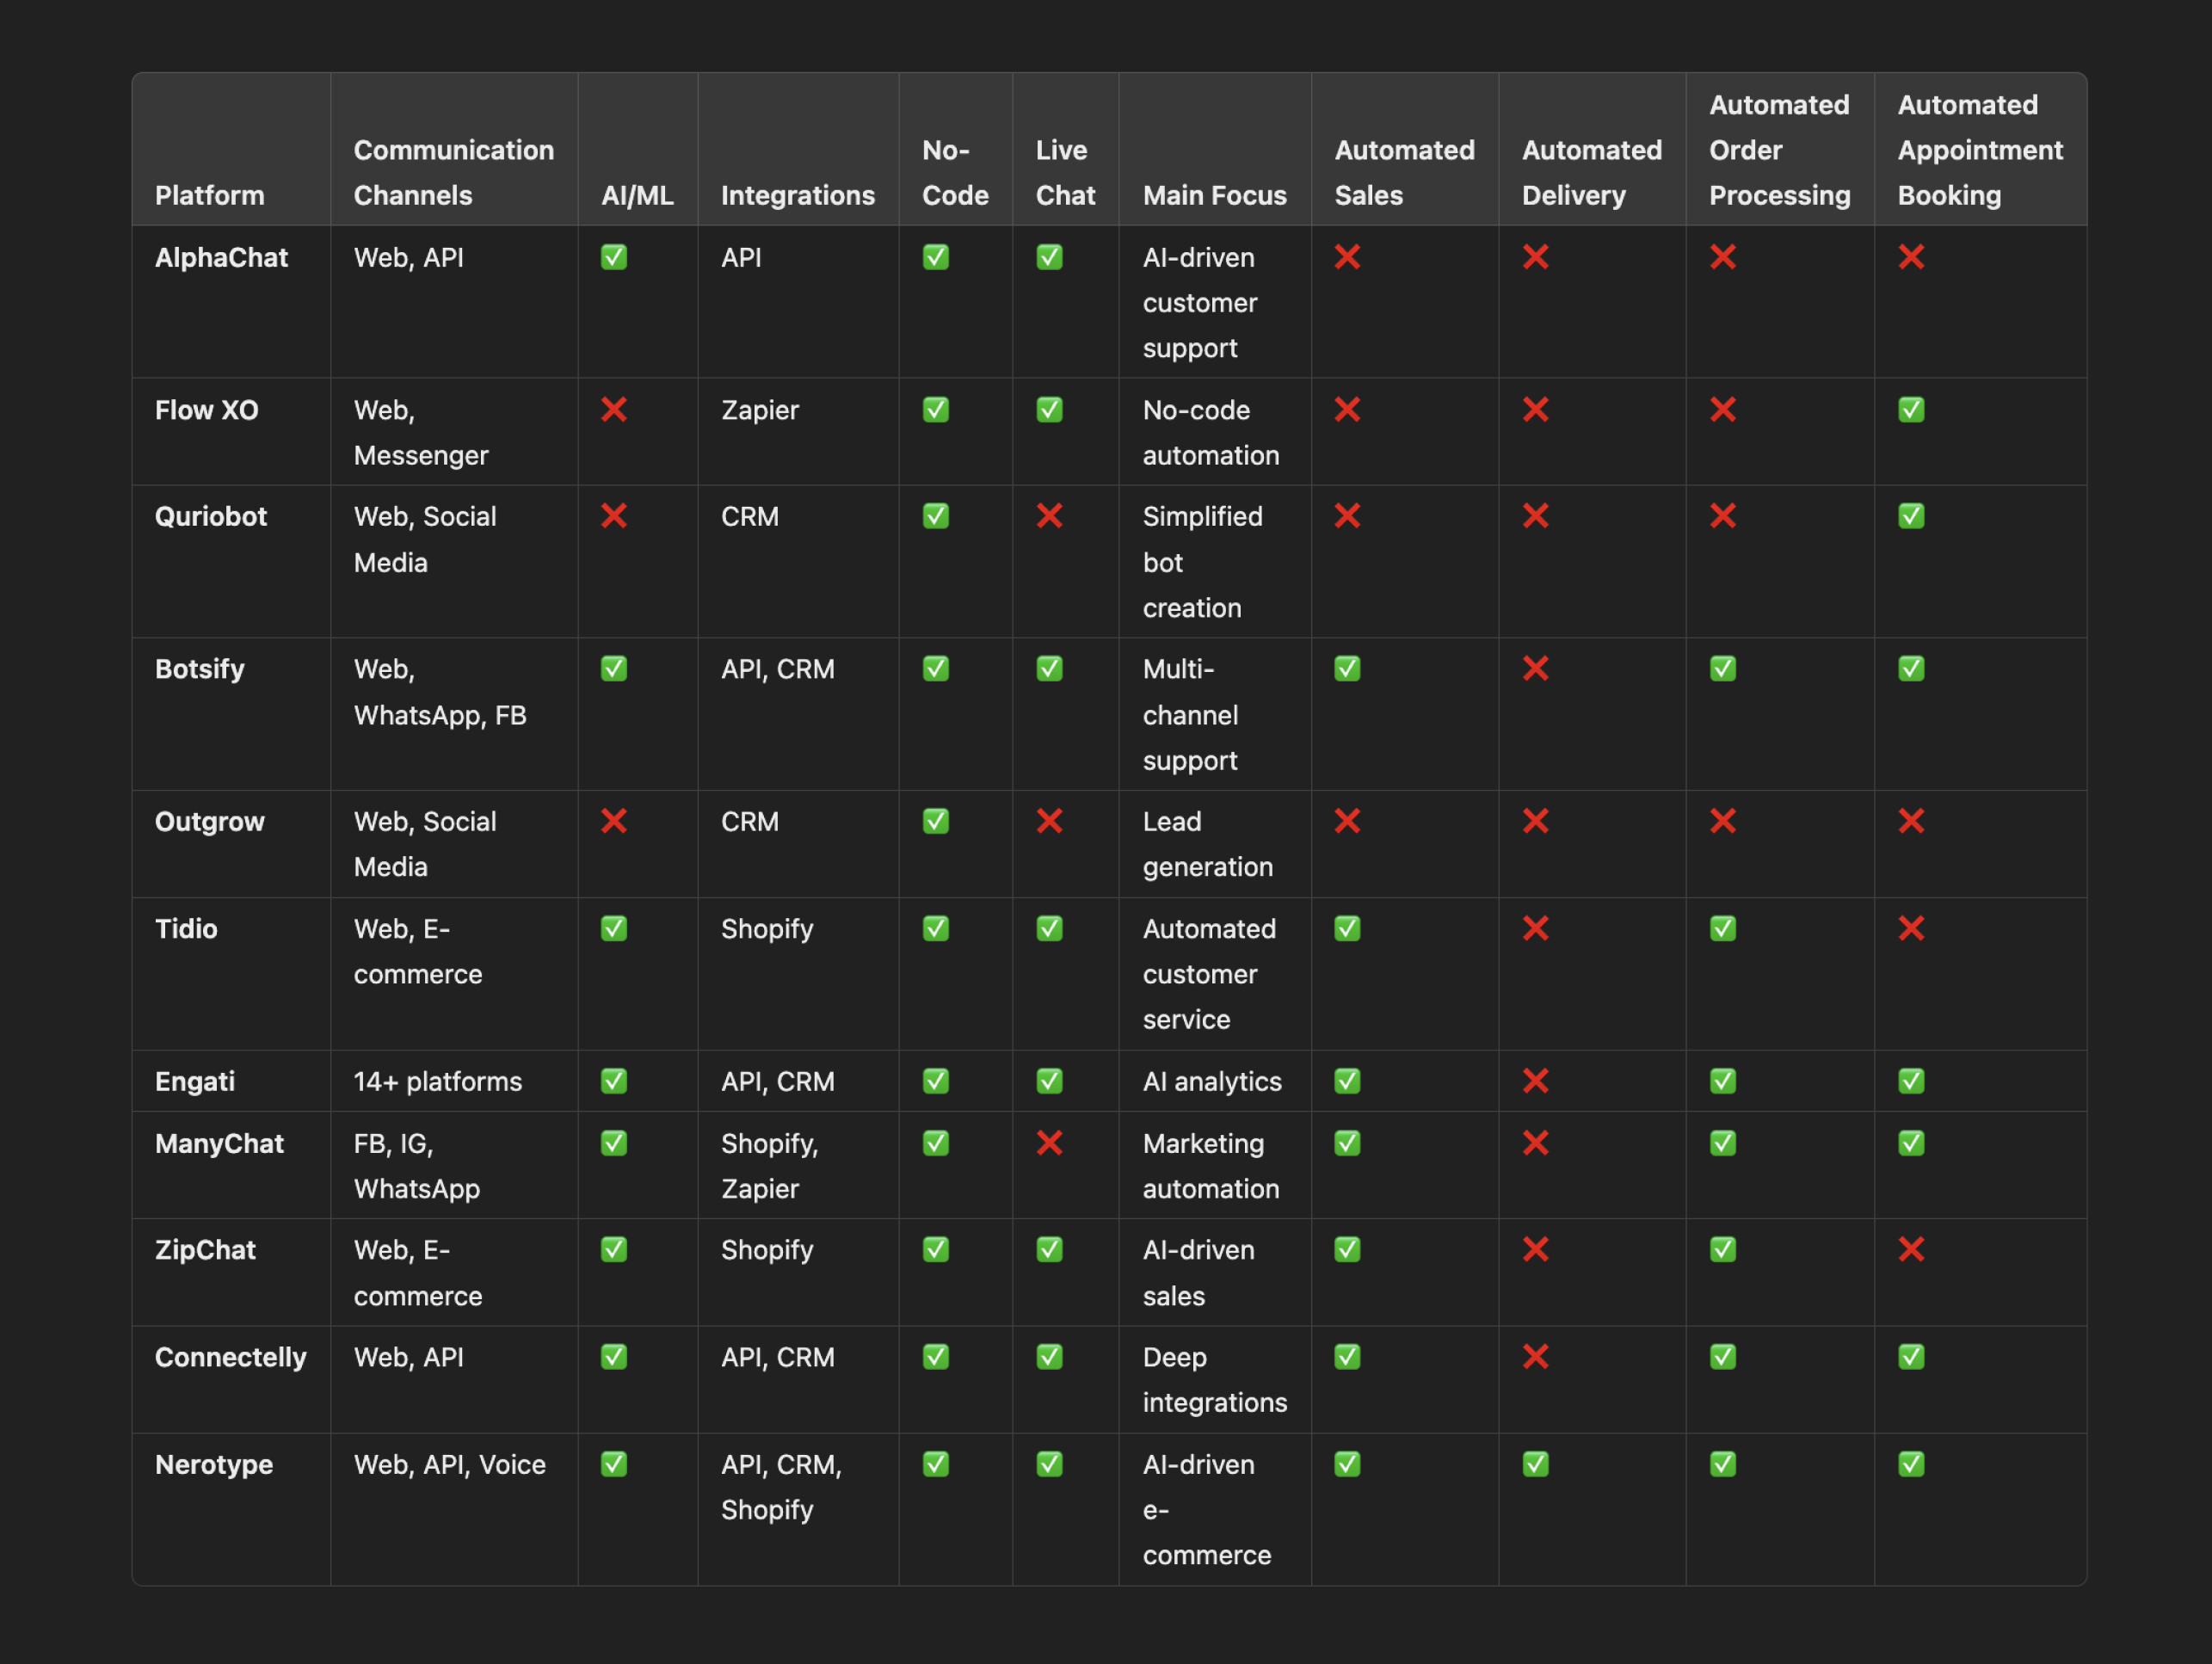This screenshot has height=1664, width=2212.
Task: Click the "14+ platforms" cell for Engati
Action: tap(437, 1081)
